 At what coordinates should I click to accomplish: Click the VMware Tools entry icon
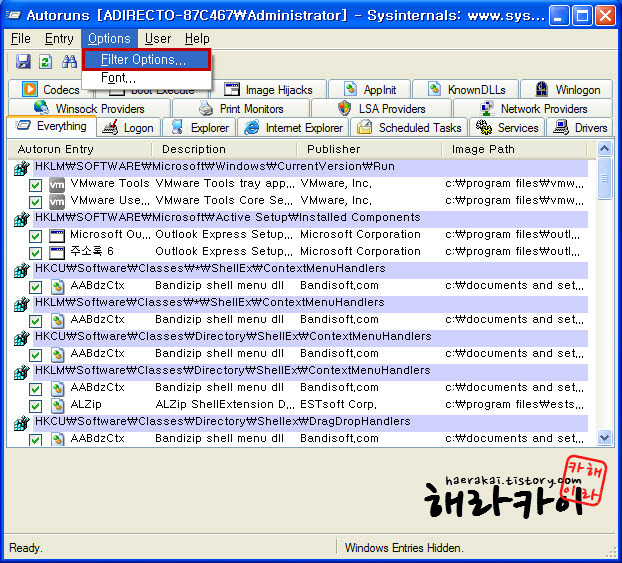57,184
